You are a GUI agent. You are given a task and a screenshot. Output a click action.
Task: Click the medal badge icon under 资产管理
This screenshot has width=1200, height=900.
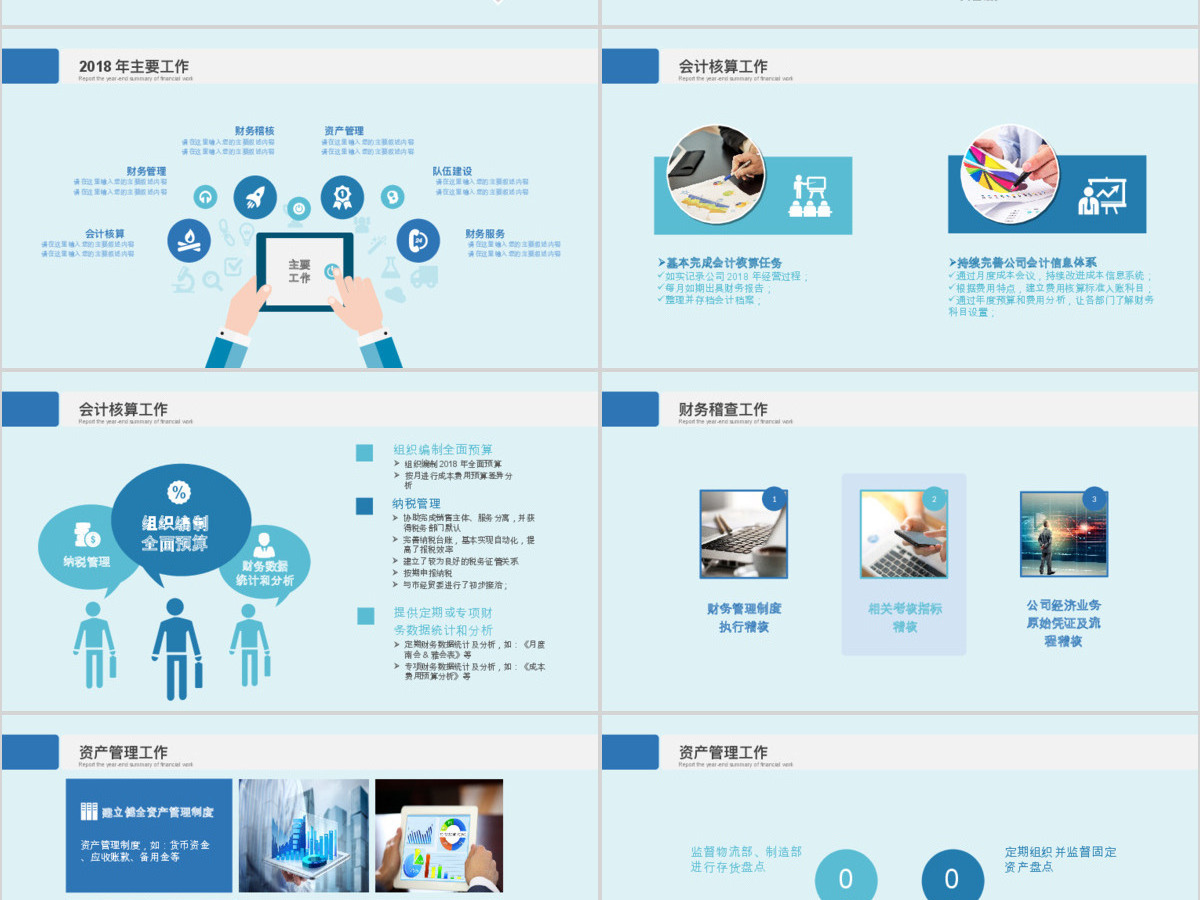coord(342,197)
